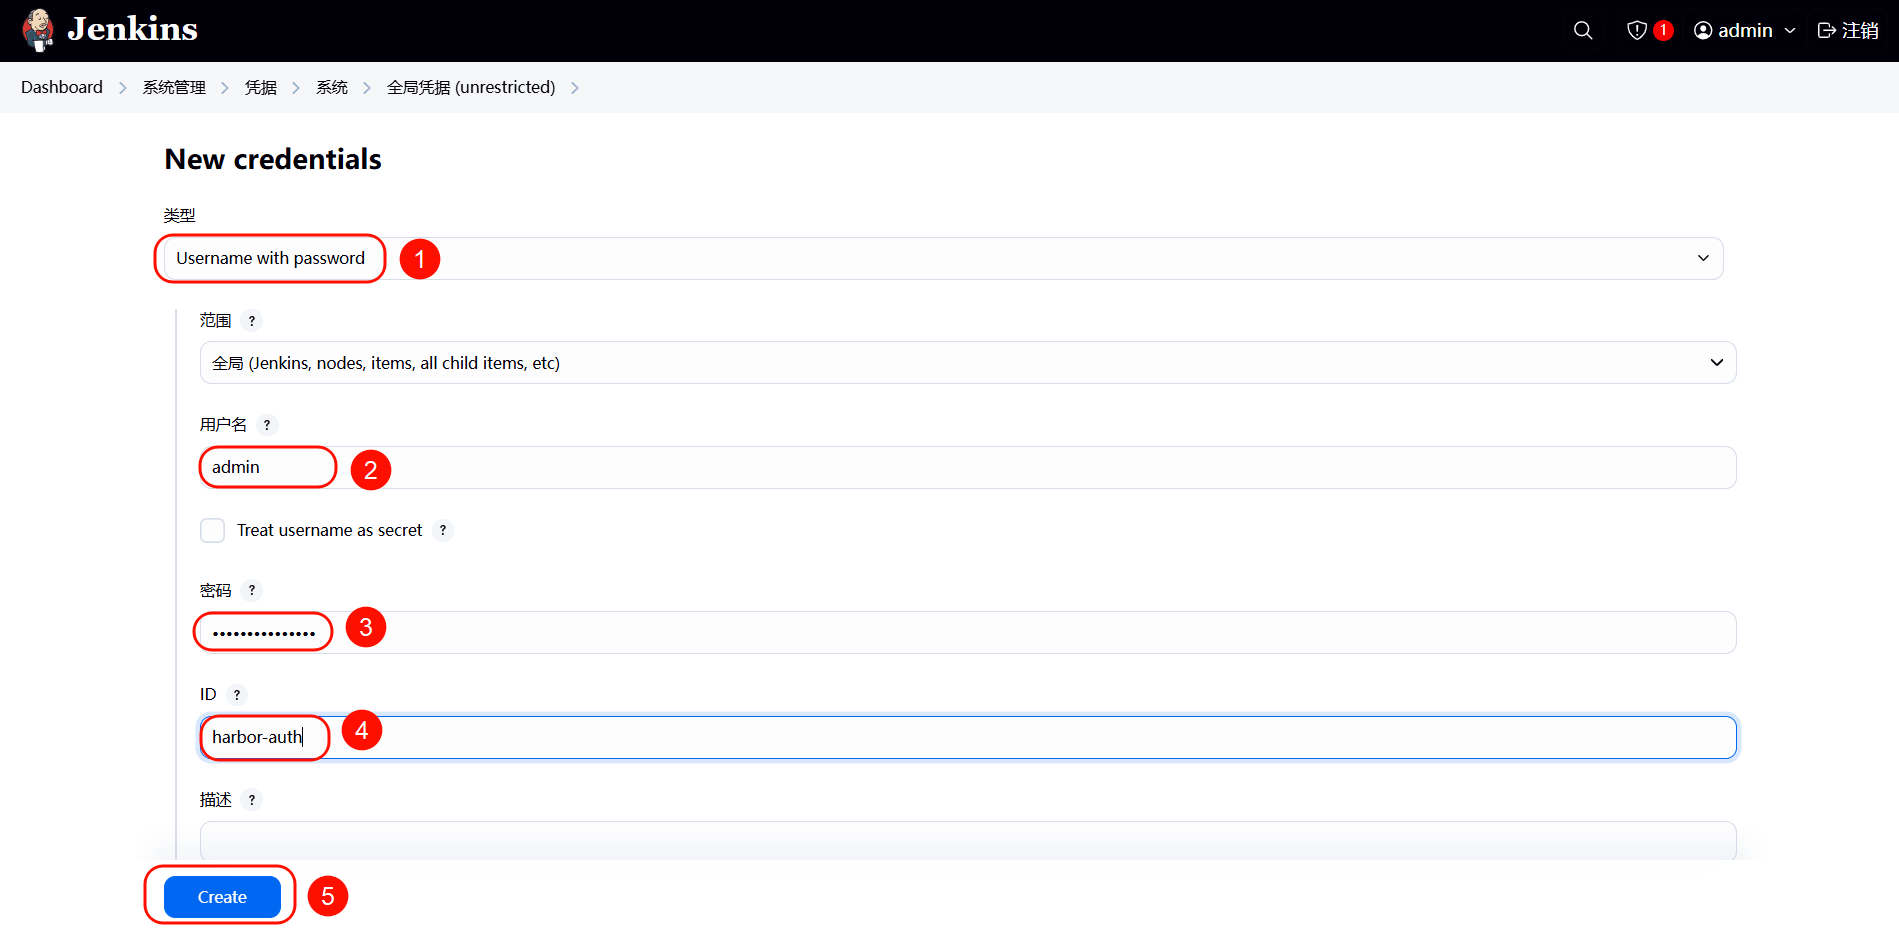Click the help icon next to ID
Image resolution: width=1899 pixels, height=930 pixels.
tap(237, 695)
